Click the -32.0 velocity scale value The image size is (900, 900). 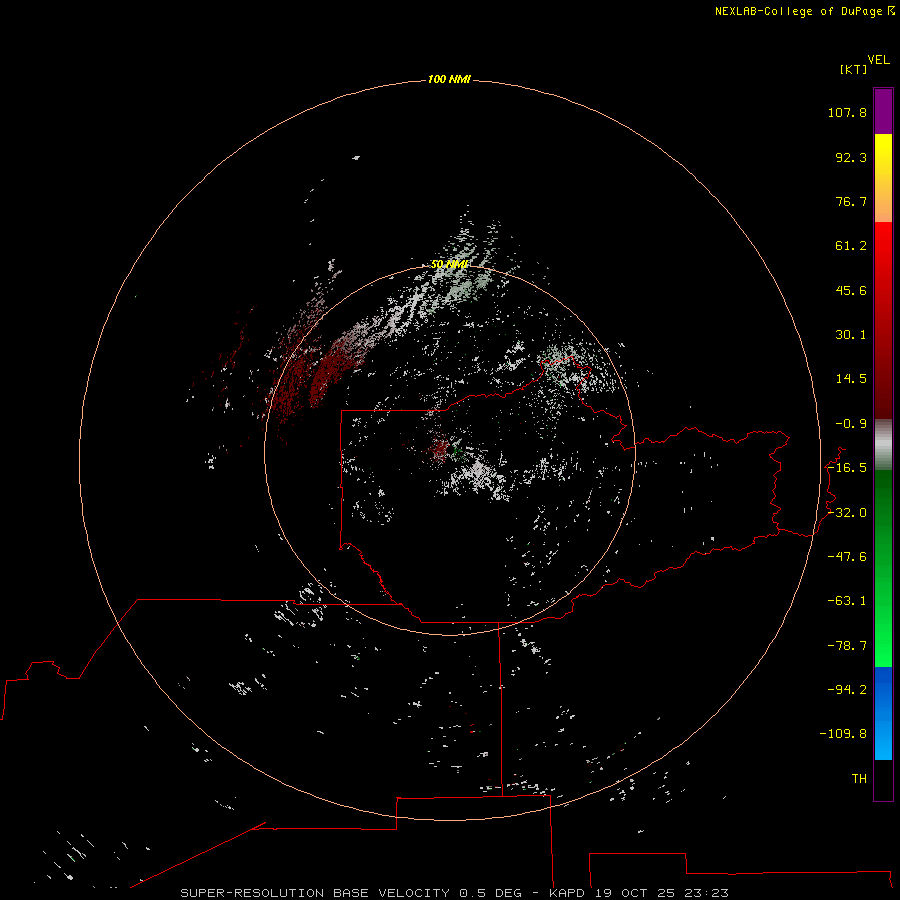(x=847, y=513)
